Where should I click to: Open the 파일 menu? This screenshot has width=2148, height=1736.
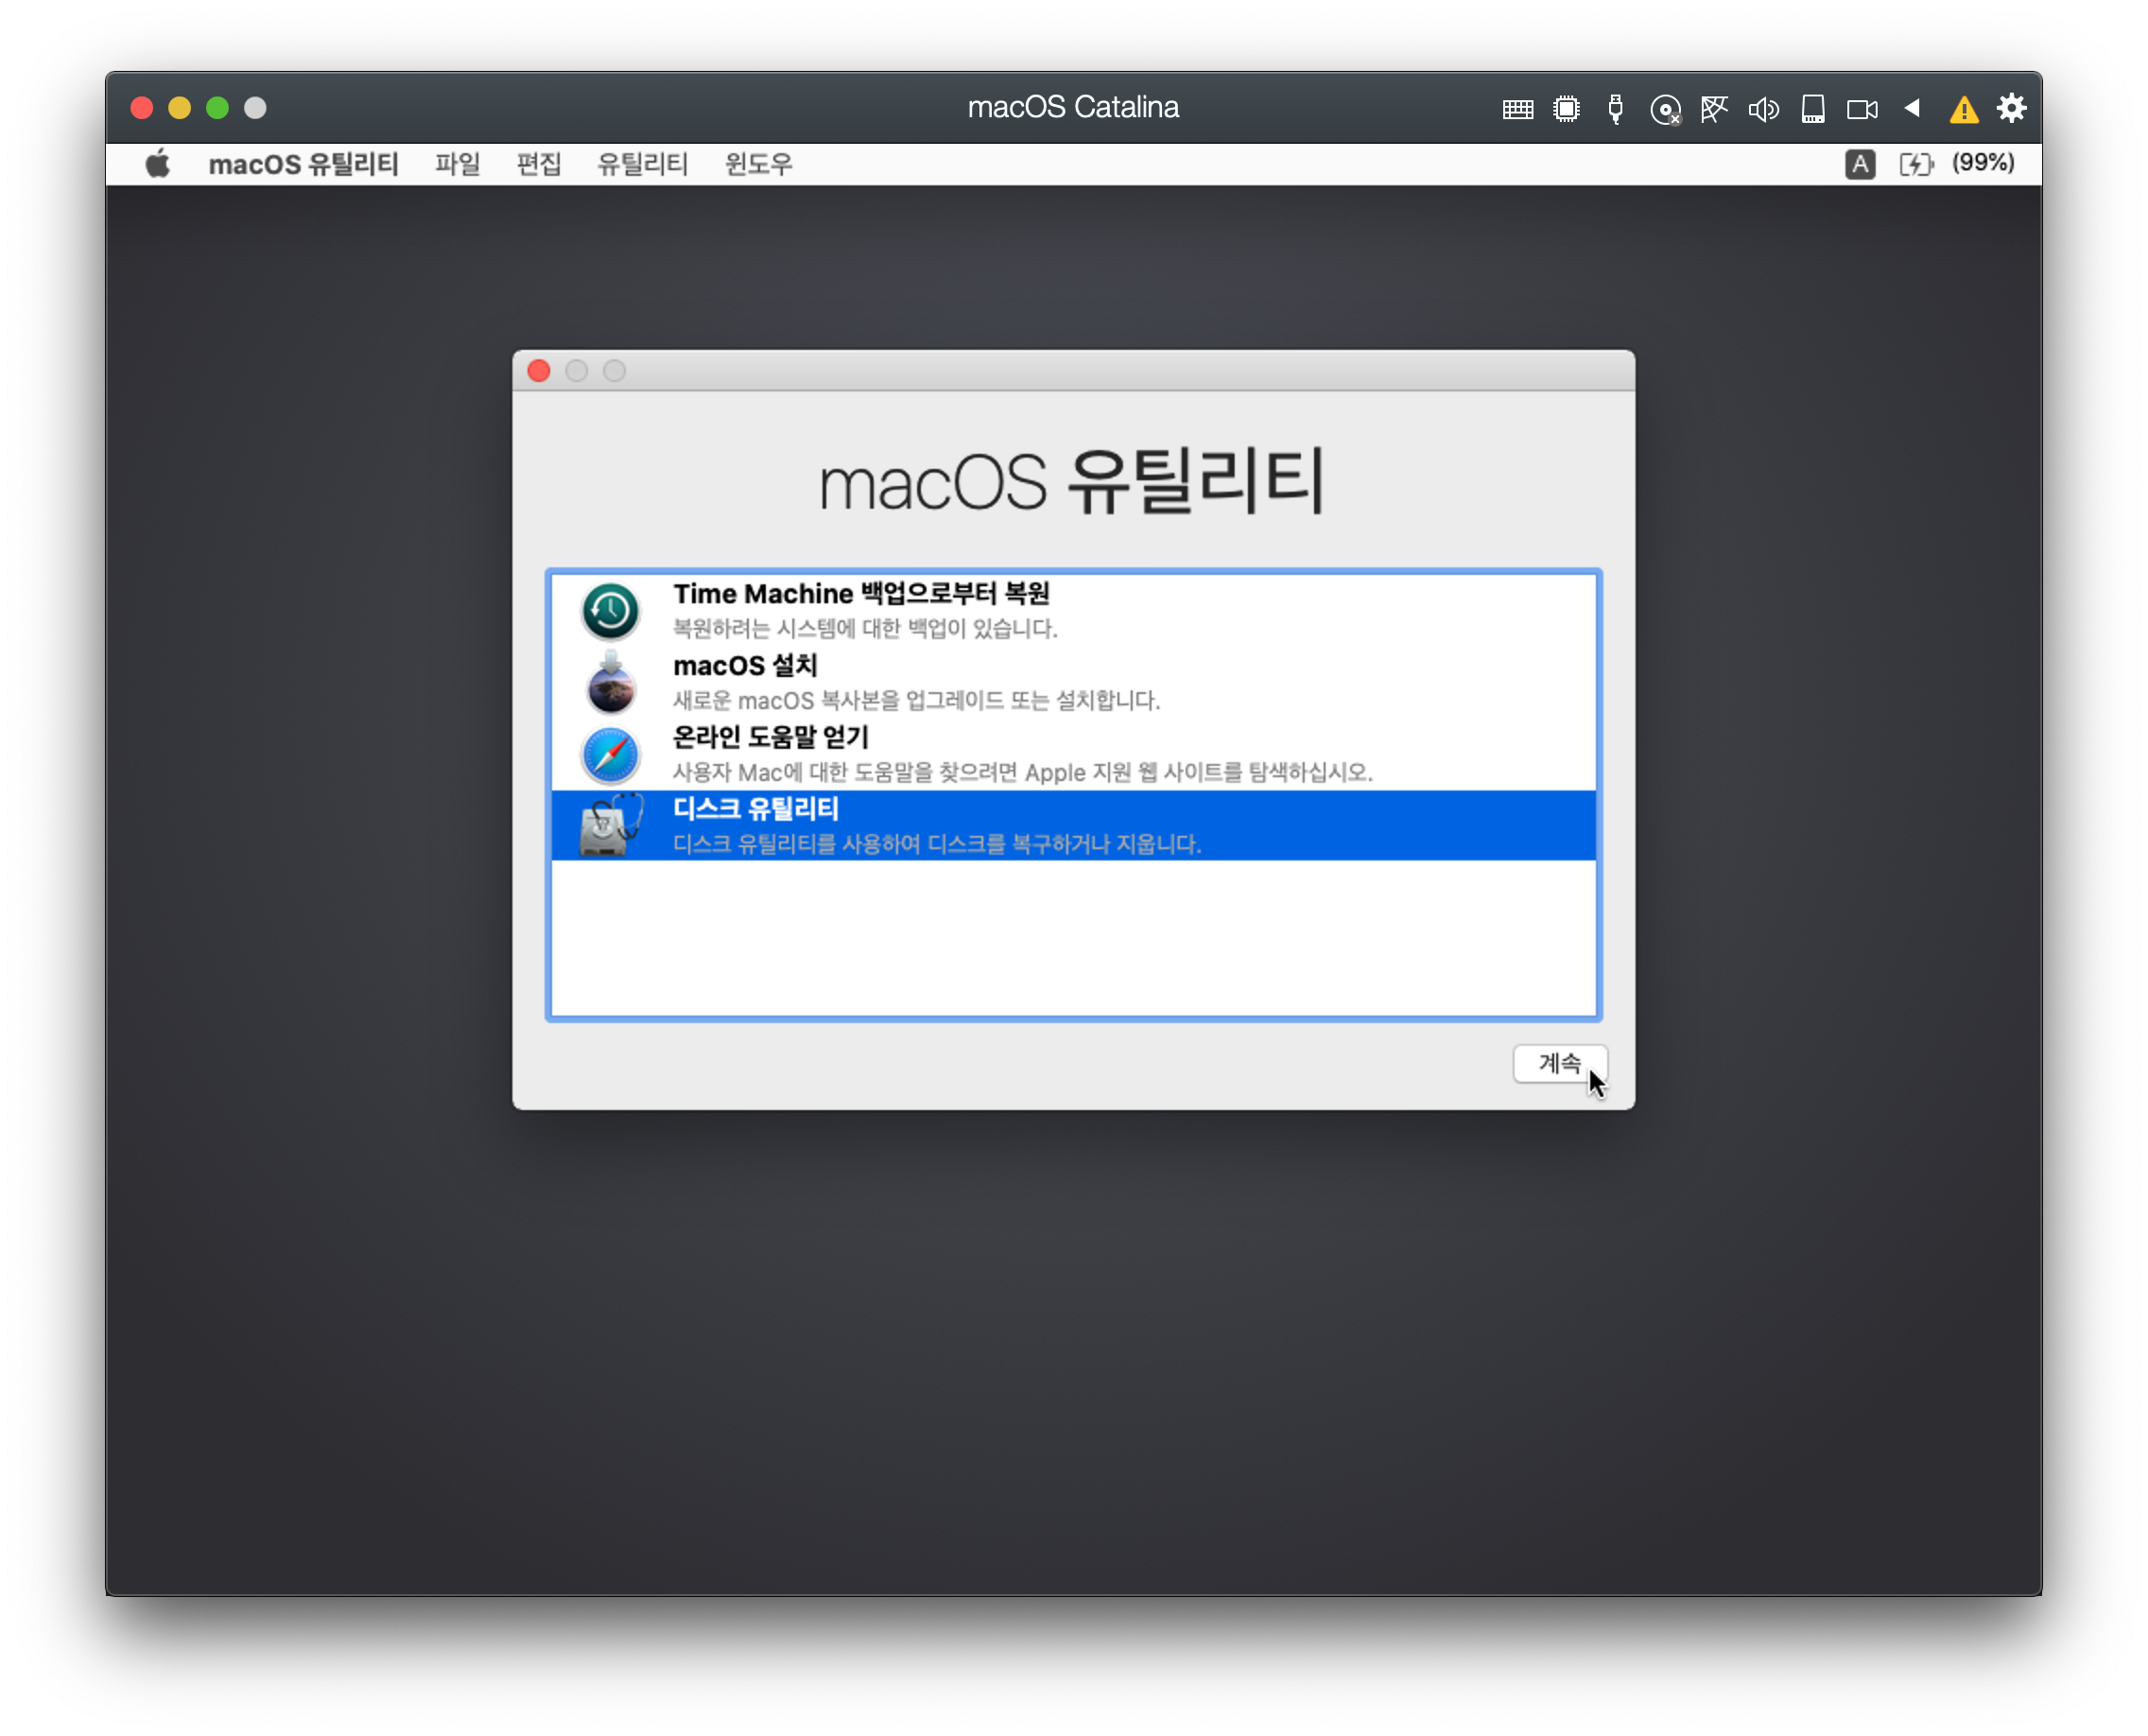coord(457,164)
